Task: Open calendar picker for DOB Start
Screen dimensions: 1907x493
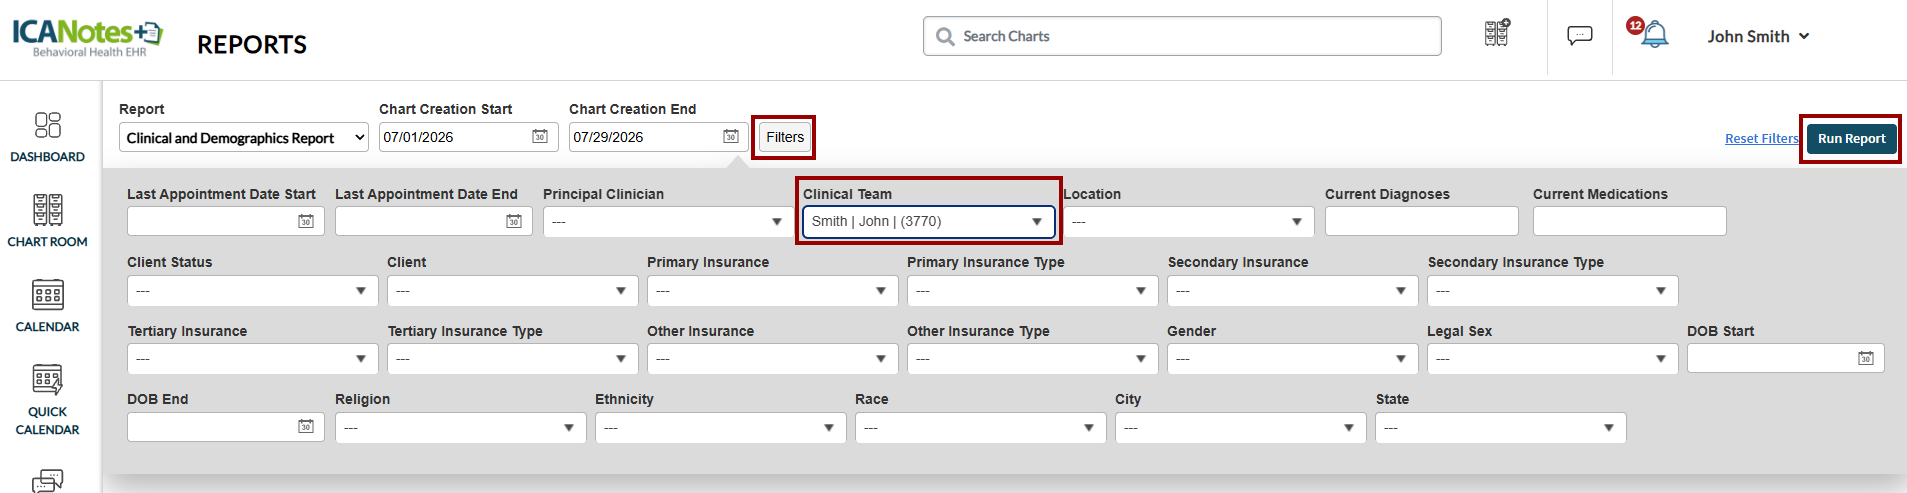Action: coord(1866,358)
